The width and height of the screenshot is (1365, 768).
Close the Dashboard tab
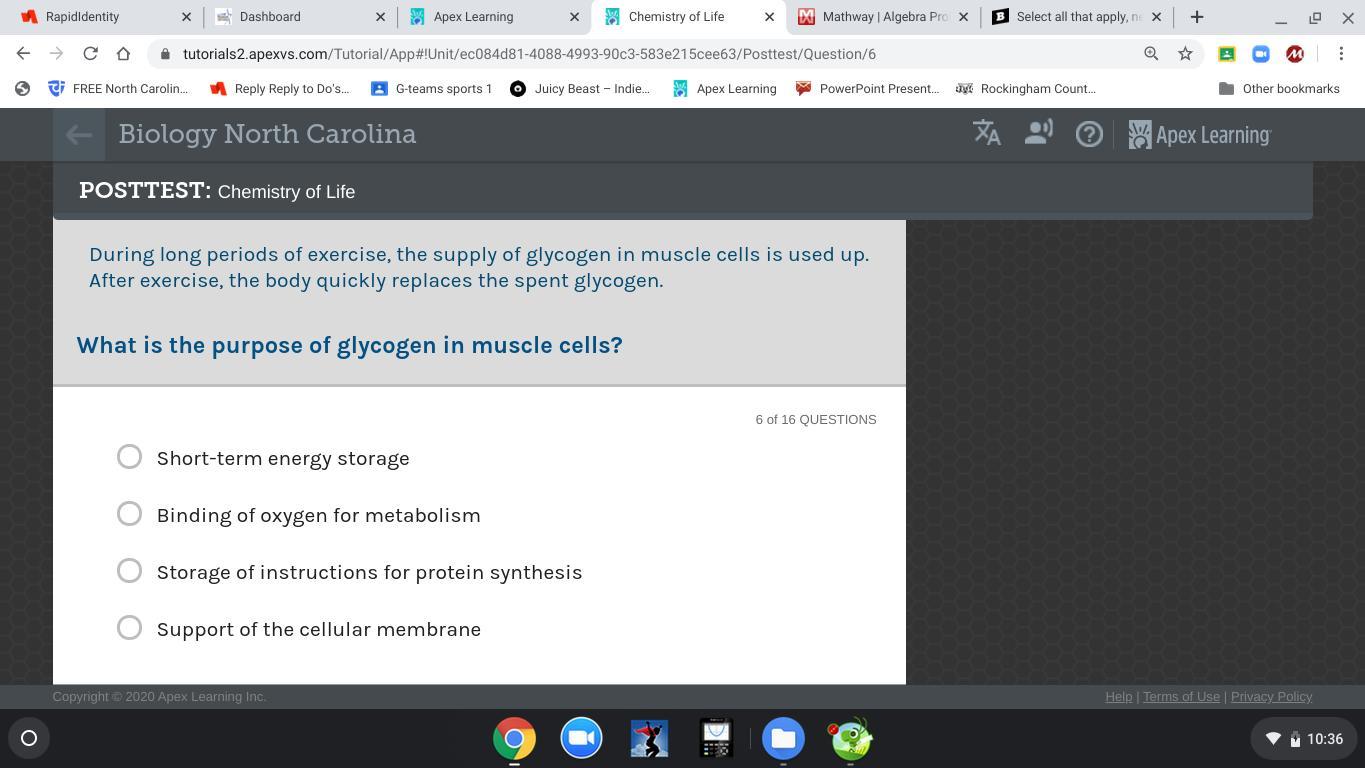pyautogui.click(x=380, y=17)
